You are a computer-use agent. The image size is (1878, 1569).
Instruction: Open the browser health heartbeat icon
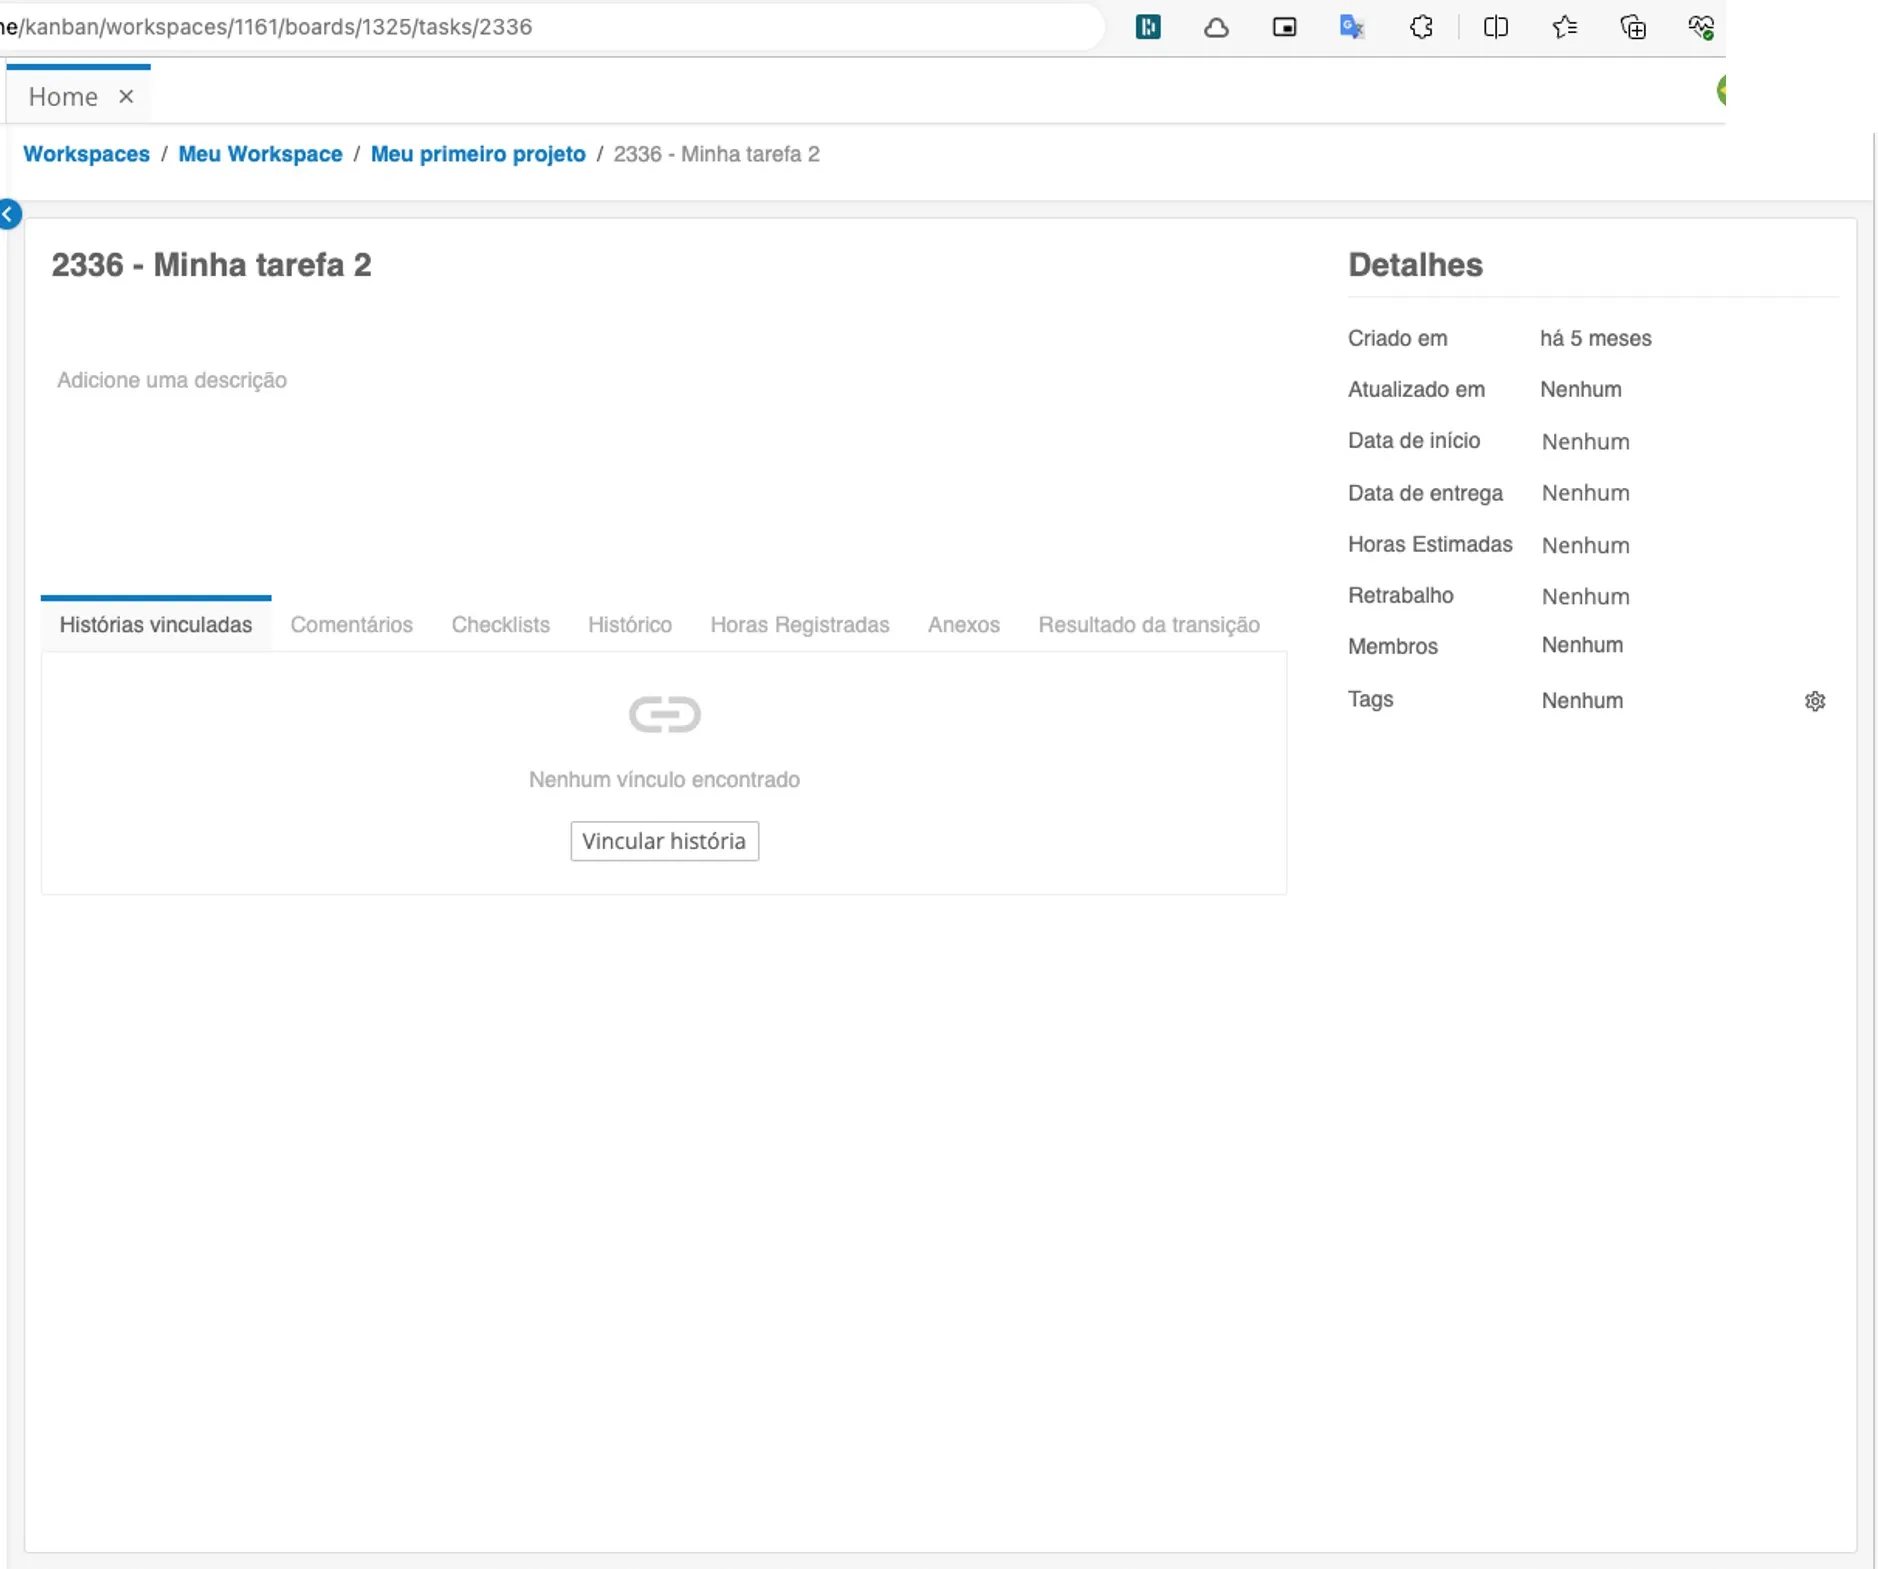click(1701, 27)
